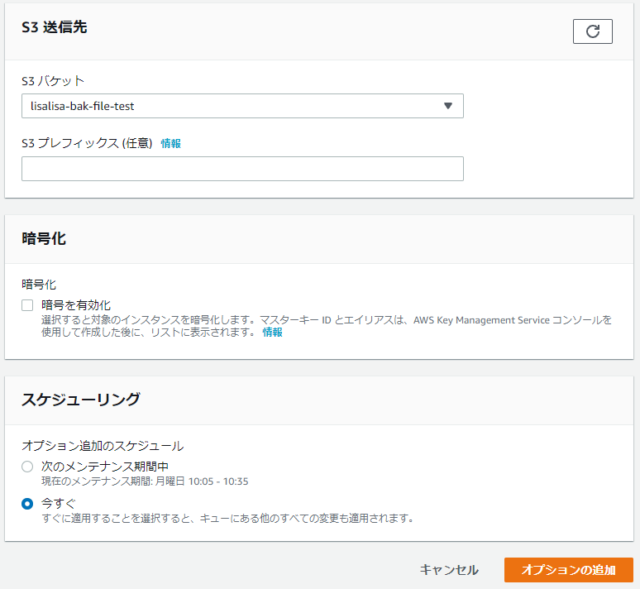The width and height of the screenshot is (640, 589).
Task: Select the 次のメンテナンス期間中 radio button
Action: (x=27, y=467)
